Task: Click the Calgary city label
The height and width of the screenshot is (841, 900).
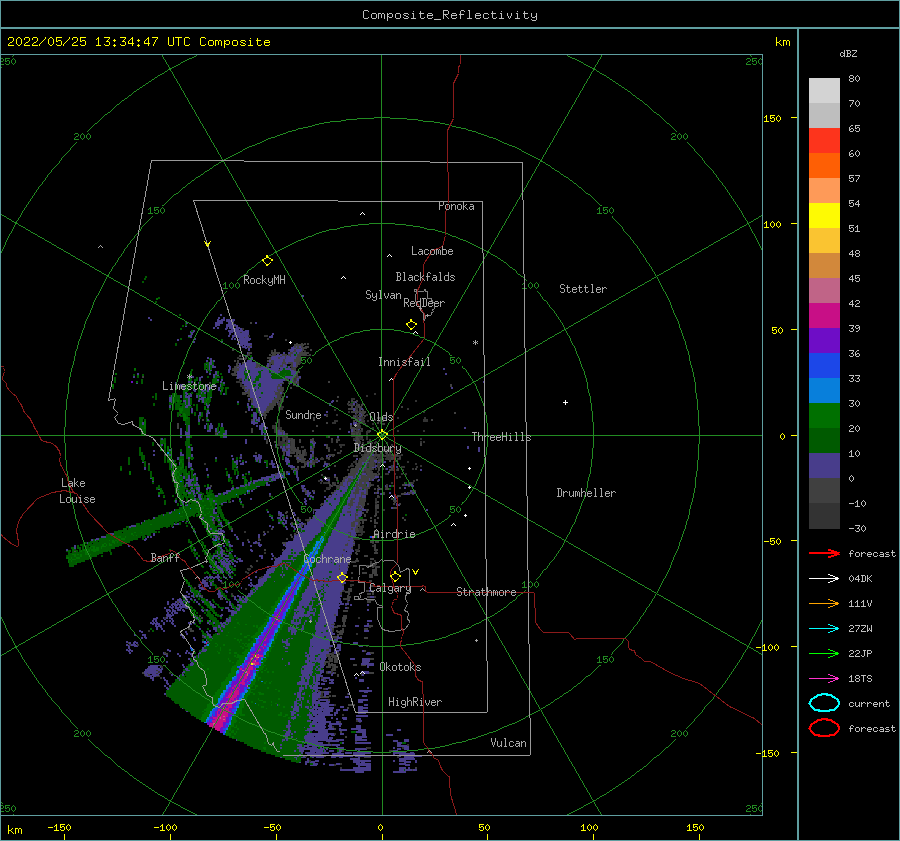Action: (390, 588)
